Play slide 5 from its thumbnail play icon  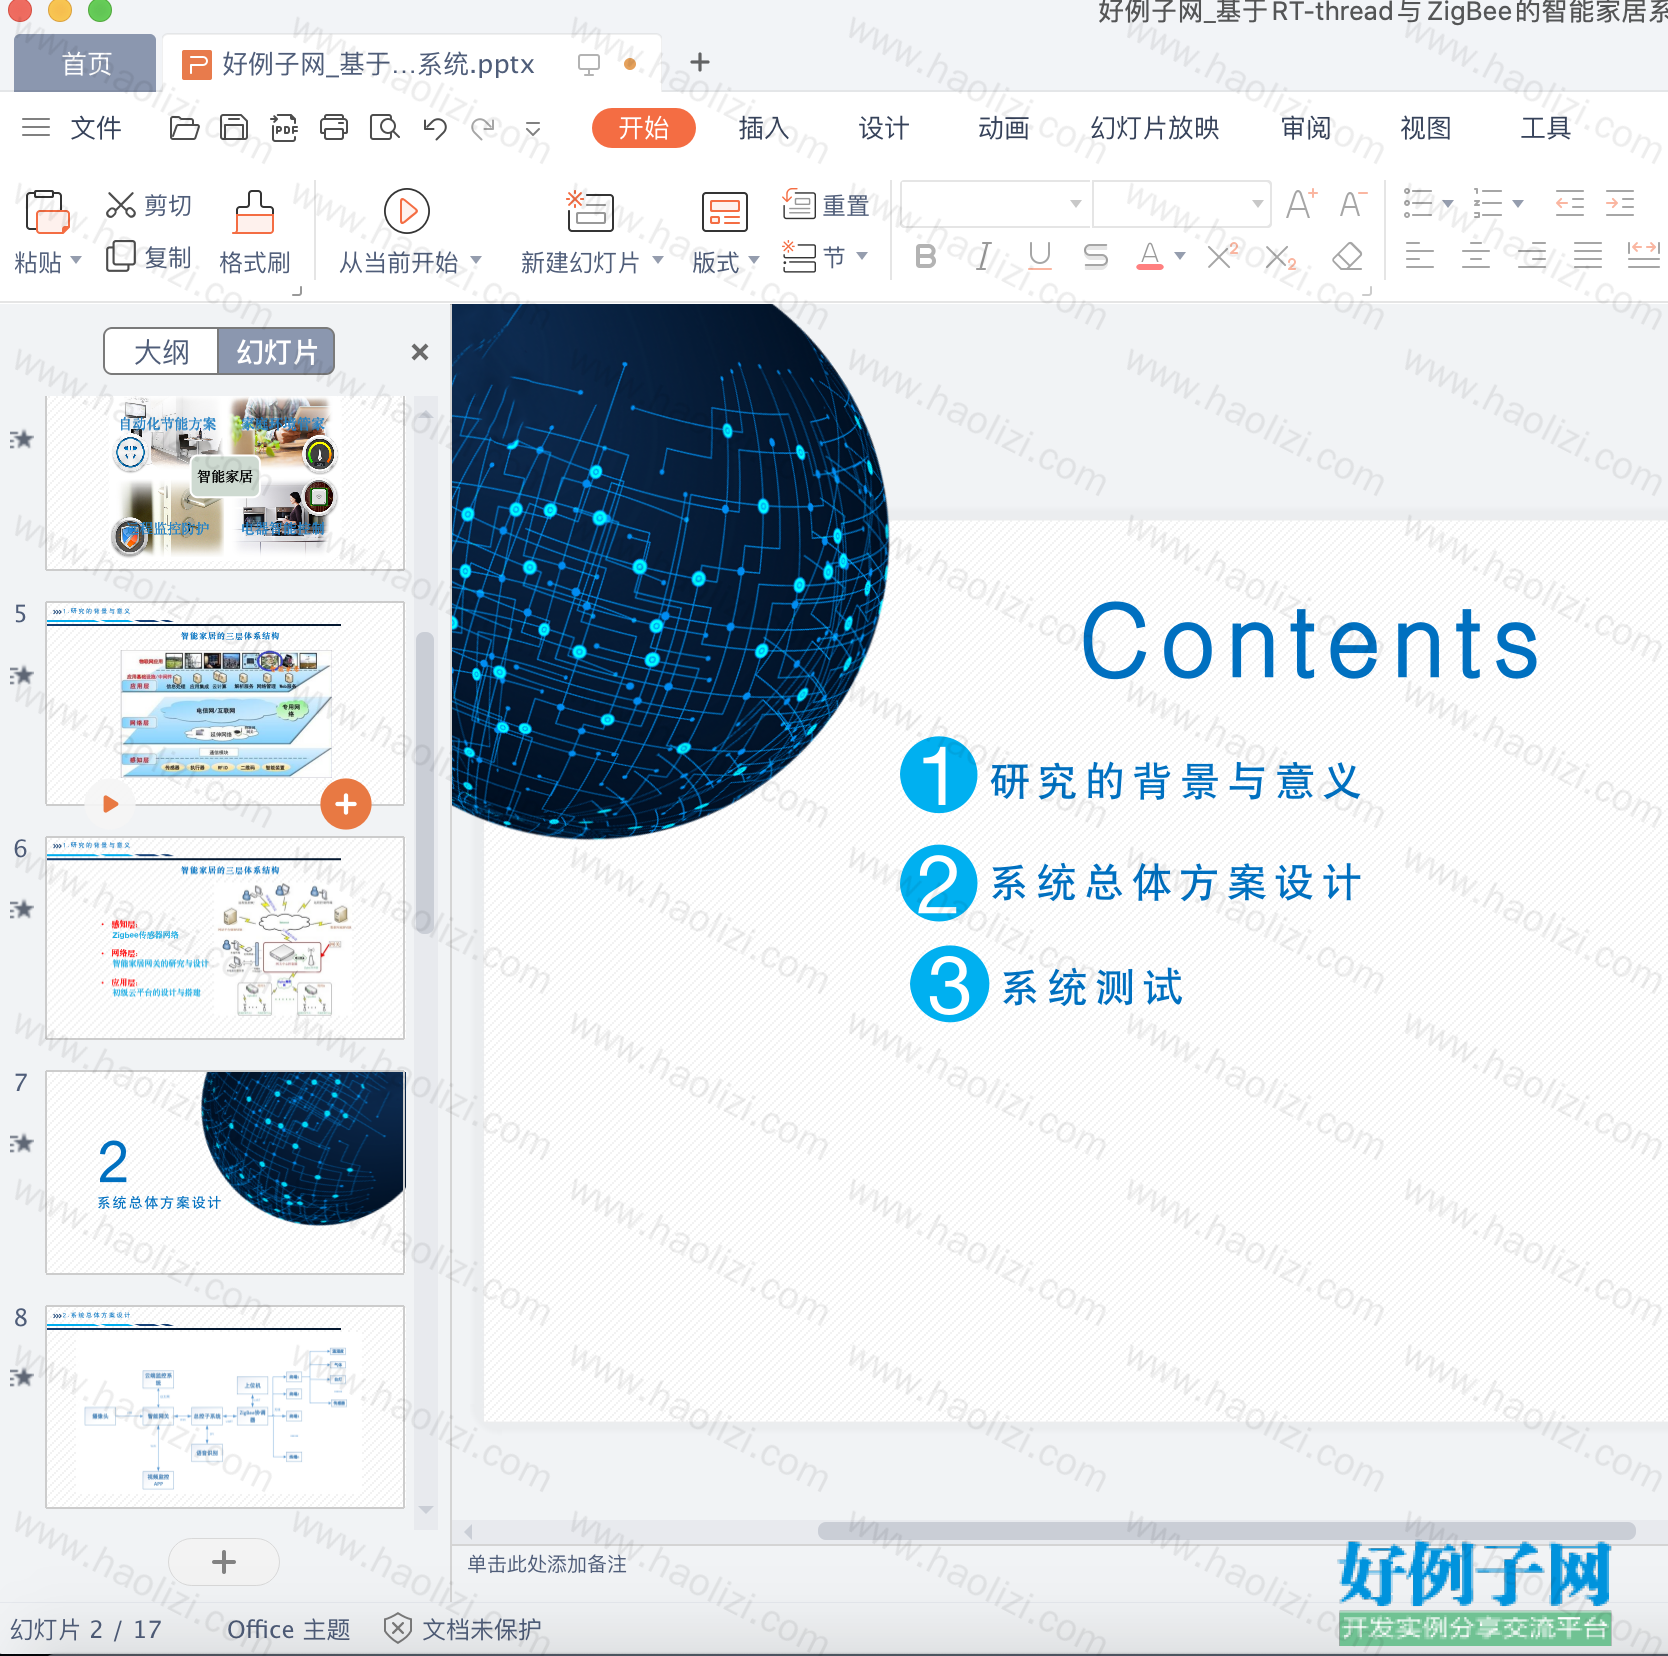coord(111,803)
